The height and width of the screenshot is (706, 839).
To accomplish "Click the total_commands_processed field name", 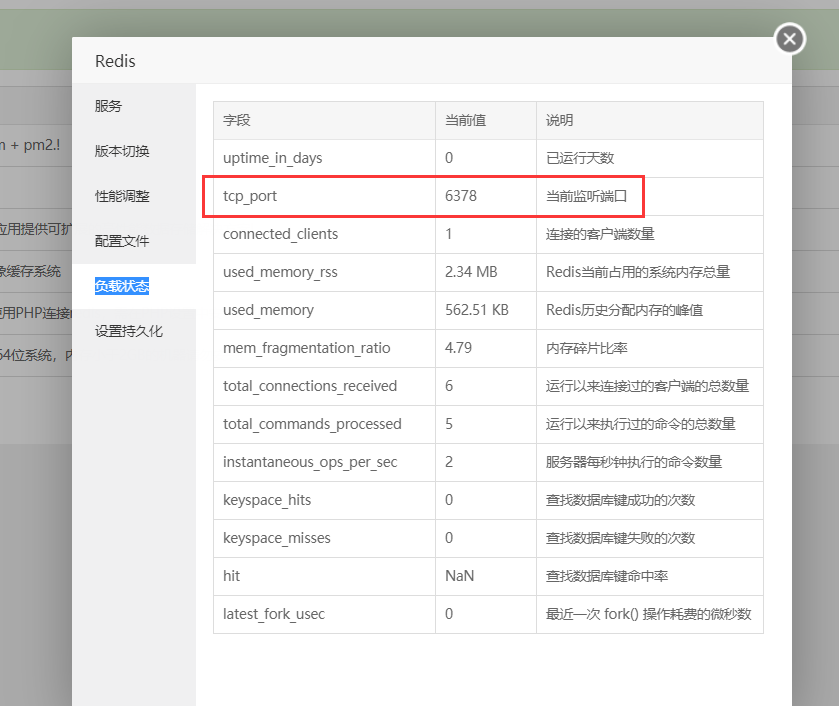I will (x=312, y=424).
